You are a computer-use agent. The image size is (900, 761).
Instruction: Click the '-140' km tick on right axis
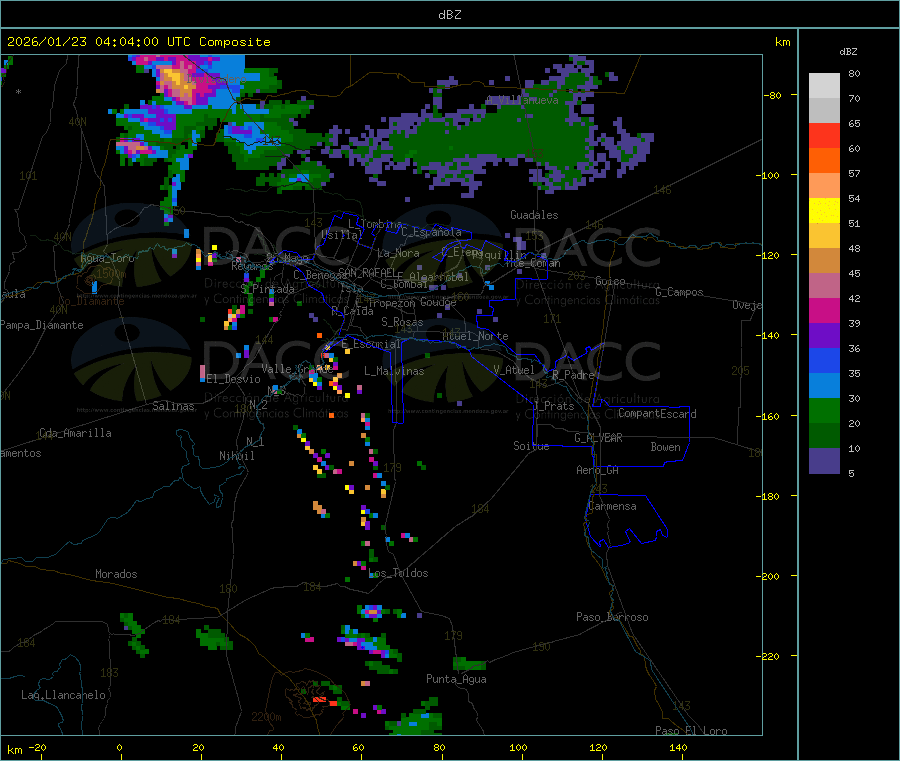(x=770, y=335)
